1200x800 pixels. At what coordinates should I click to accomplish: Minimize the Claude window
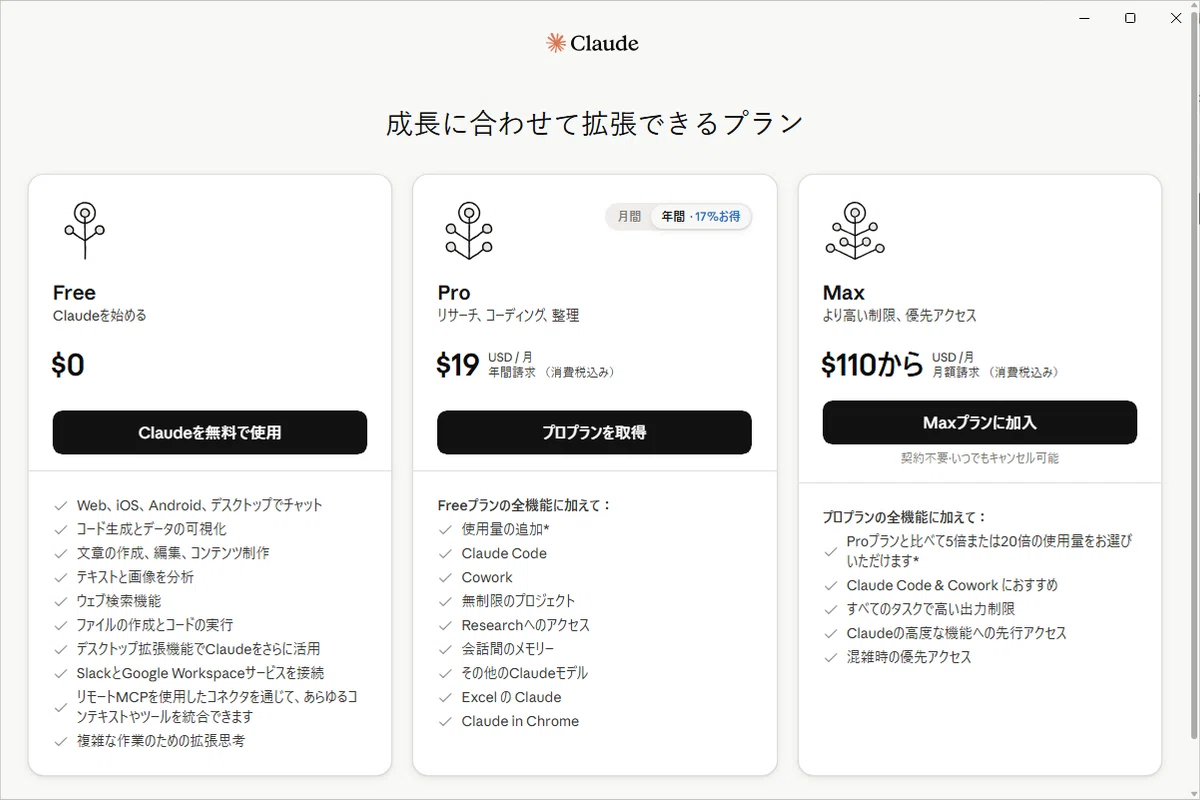pos(1084,18)
